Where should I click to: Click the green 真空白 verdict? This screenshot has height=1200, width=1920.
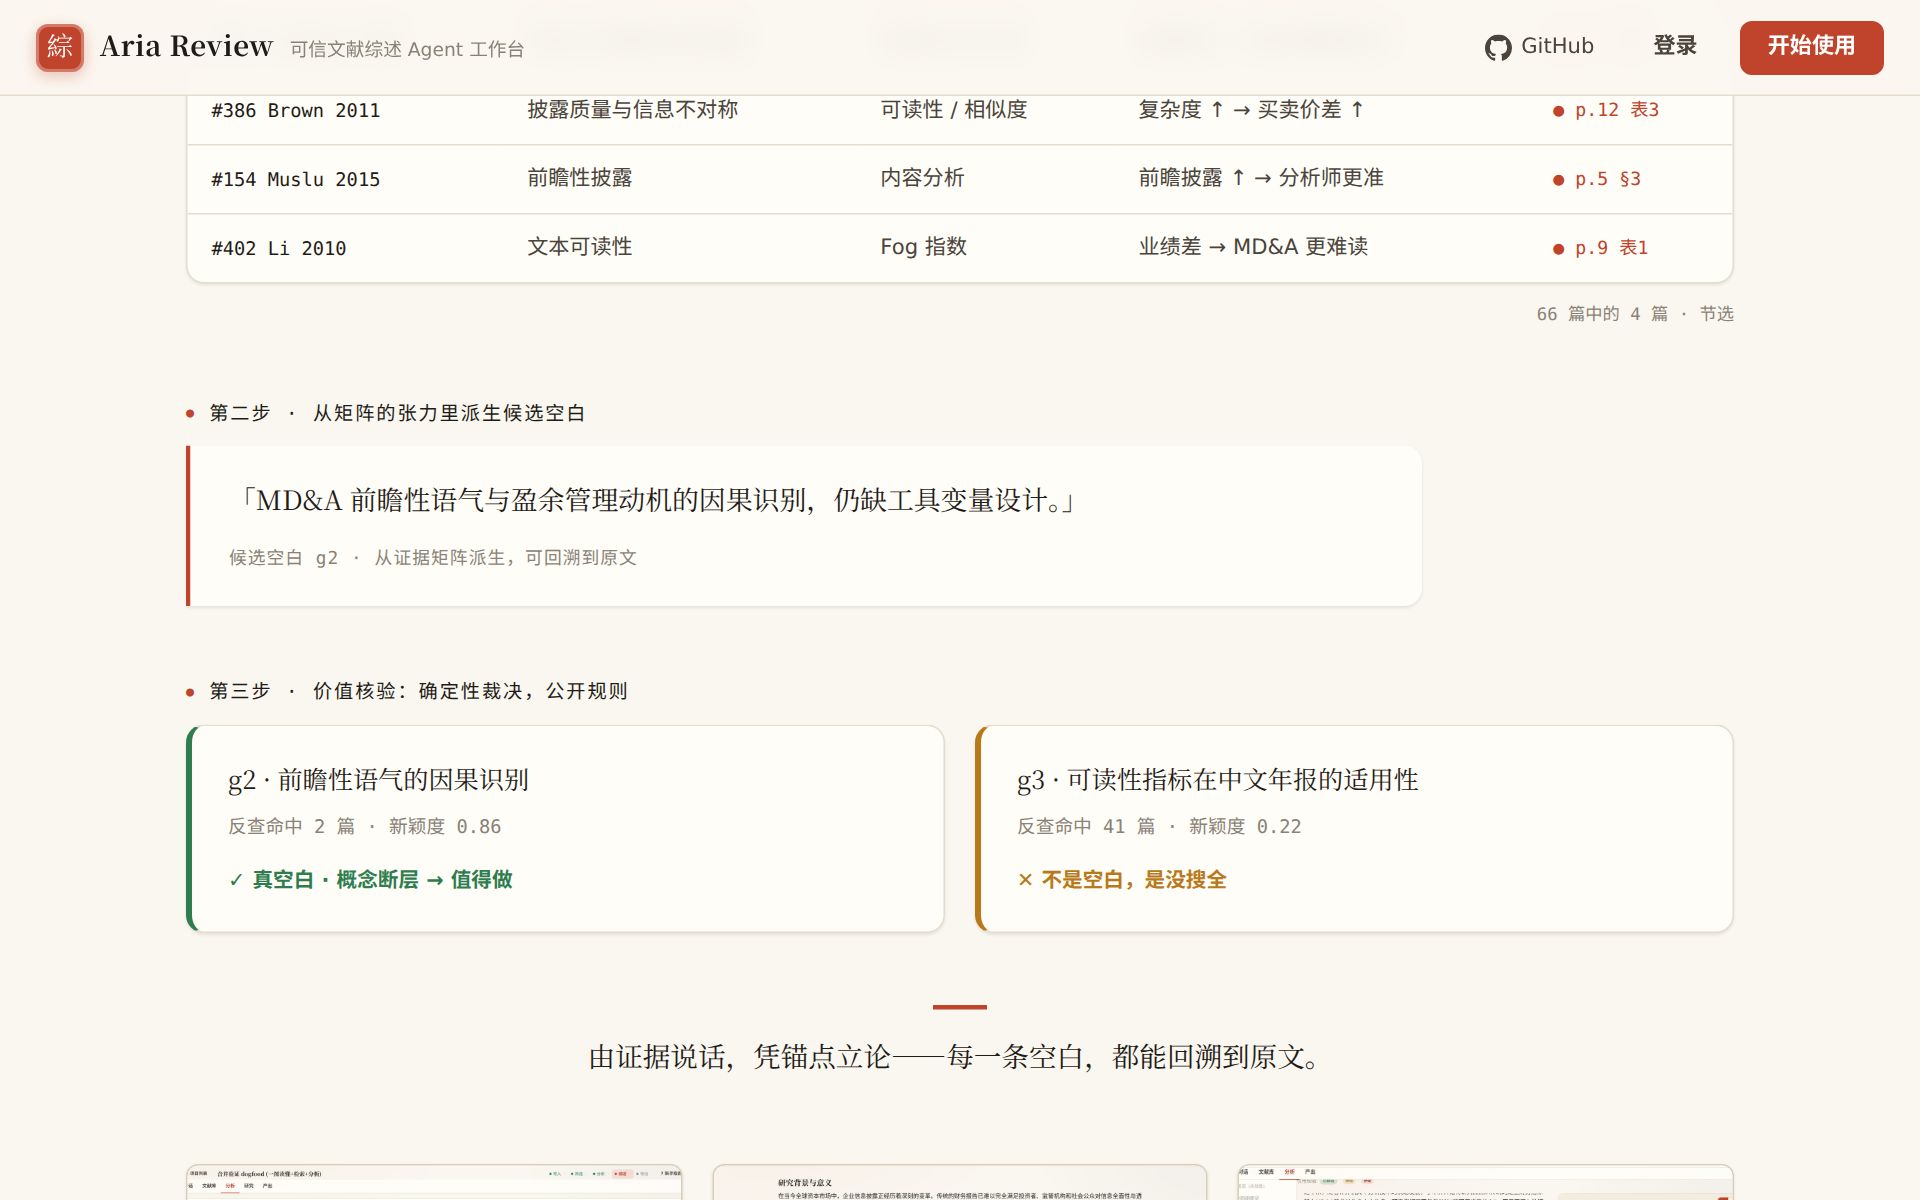pos(370,880)
